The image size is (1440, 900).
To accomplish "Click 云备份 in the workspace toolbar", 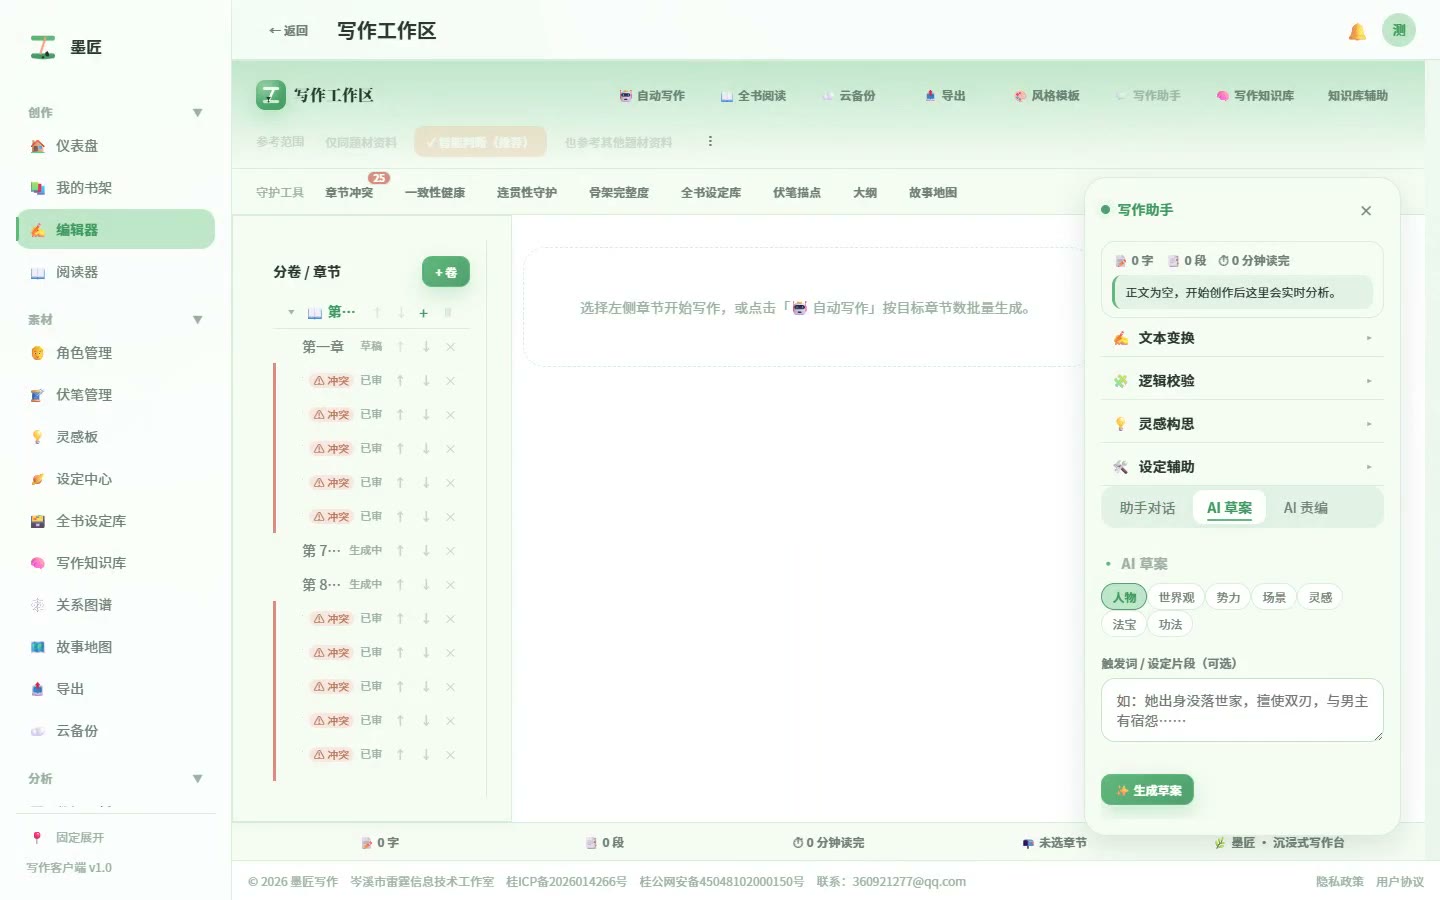I will tap(848, 96).
